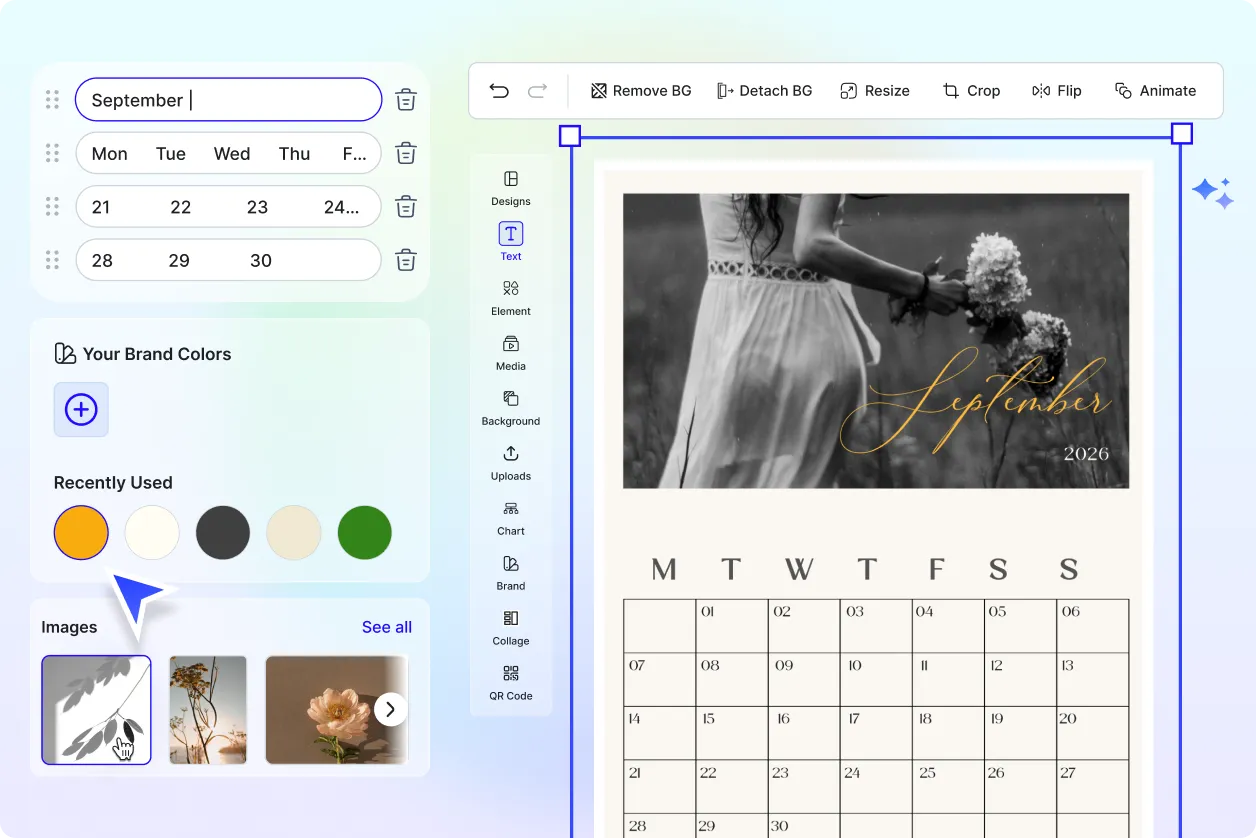This screenshot has width=1256, height=838.
Task: Open the Background sidebar panel
Action: click(x=511, y=407)
